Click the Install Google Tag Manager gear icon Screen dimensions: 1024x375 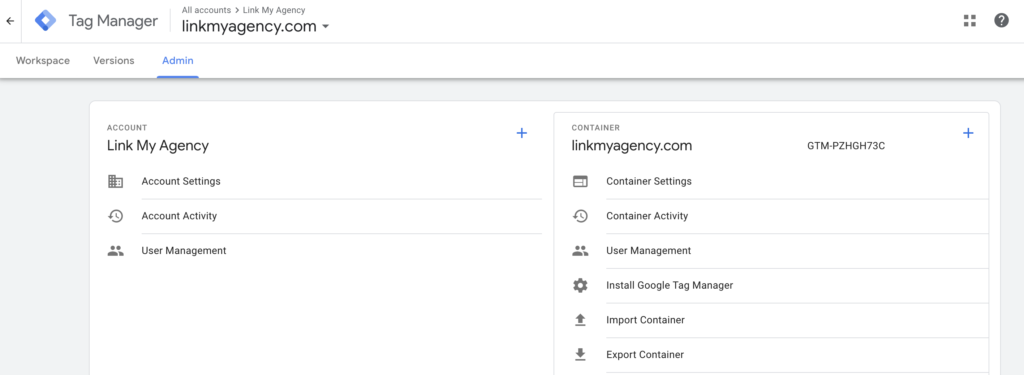click(x=580, y=285)
